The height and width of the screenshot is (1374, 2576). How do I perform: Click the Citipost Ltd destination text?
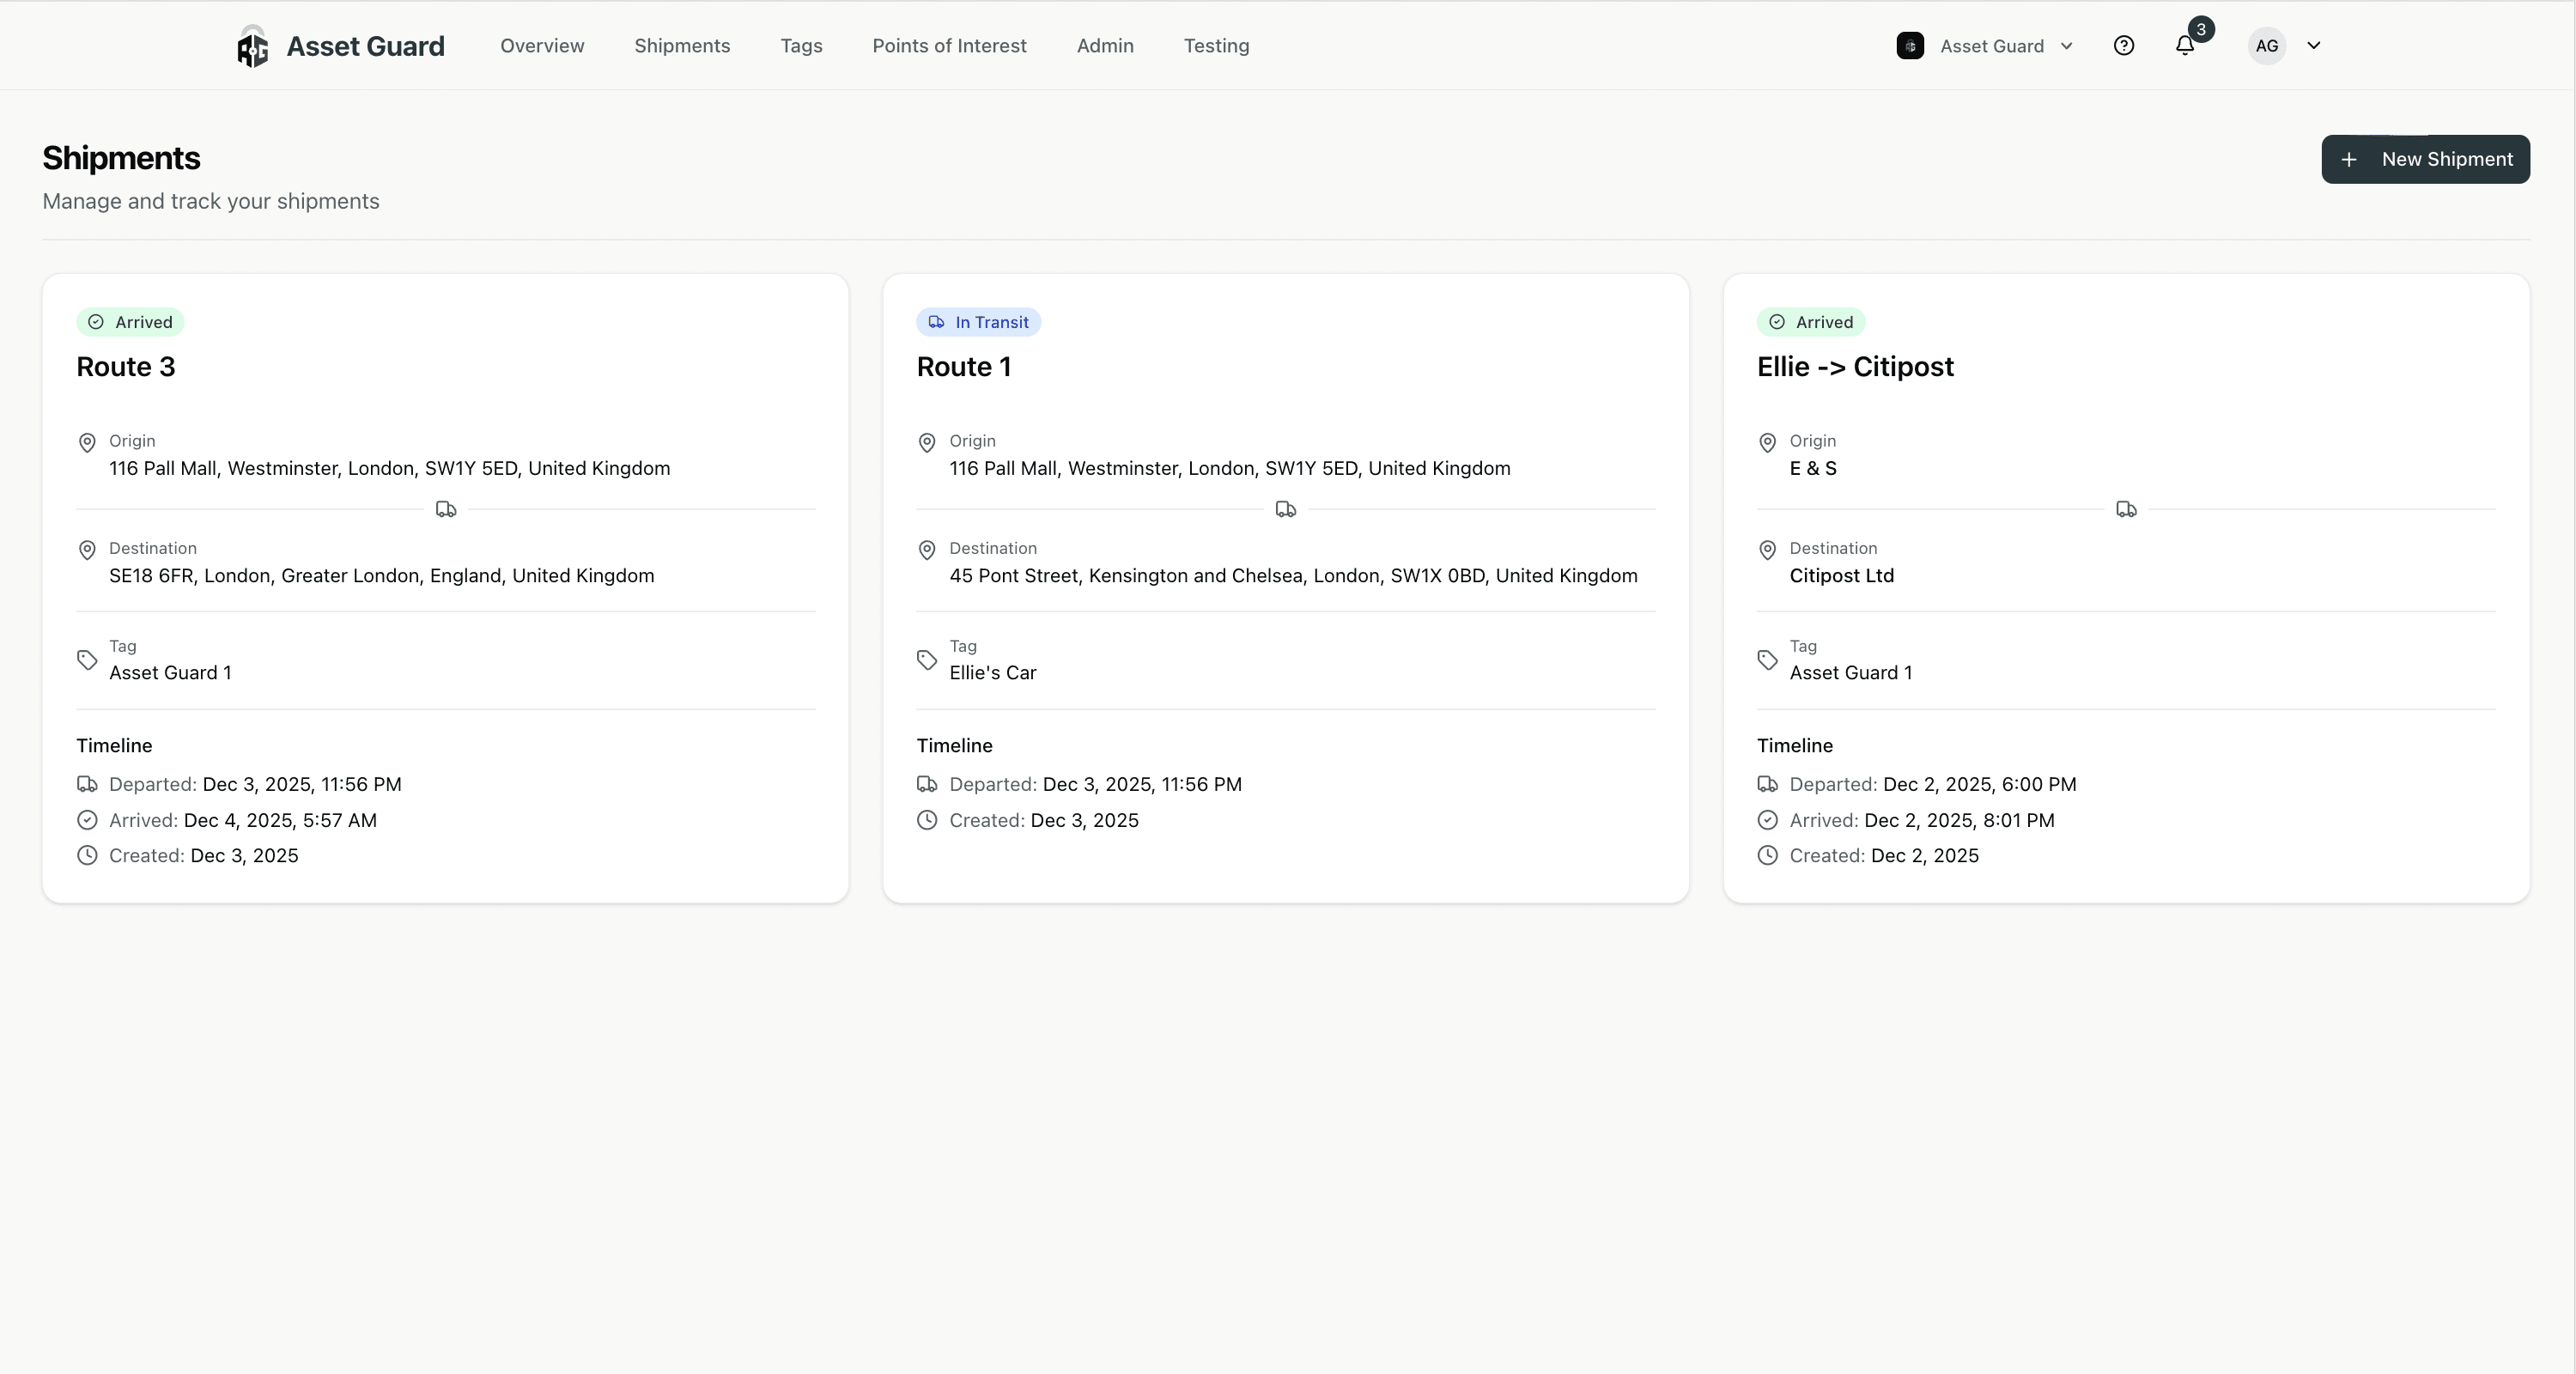click(x=1842, y=576)
